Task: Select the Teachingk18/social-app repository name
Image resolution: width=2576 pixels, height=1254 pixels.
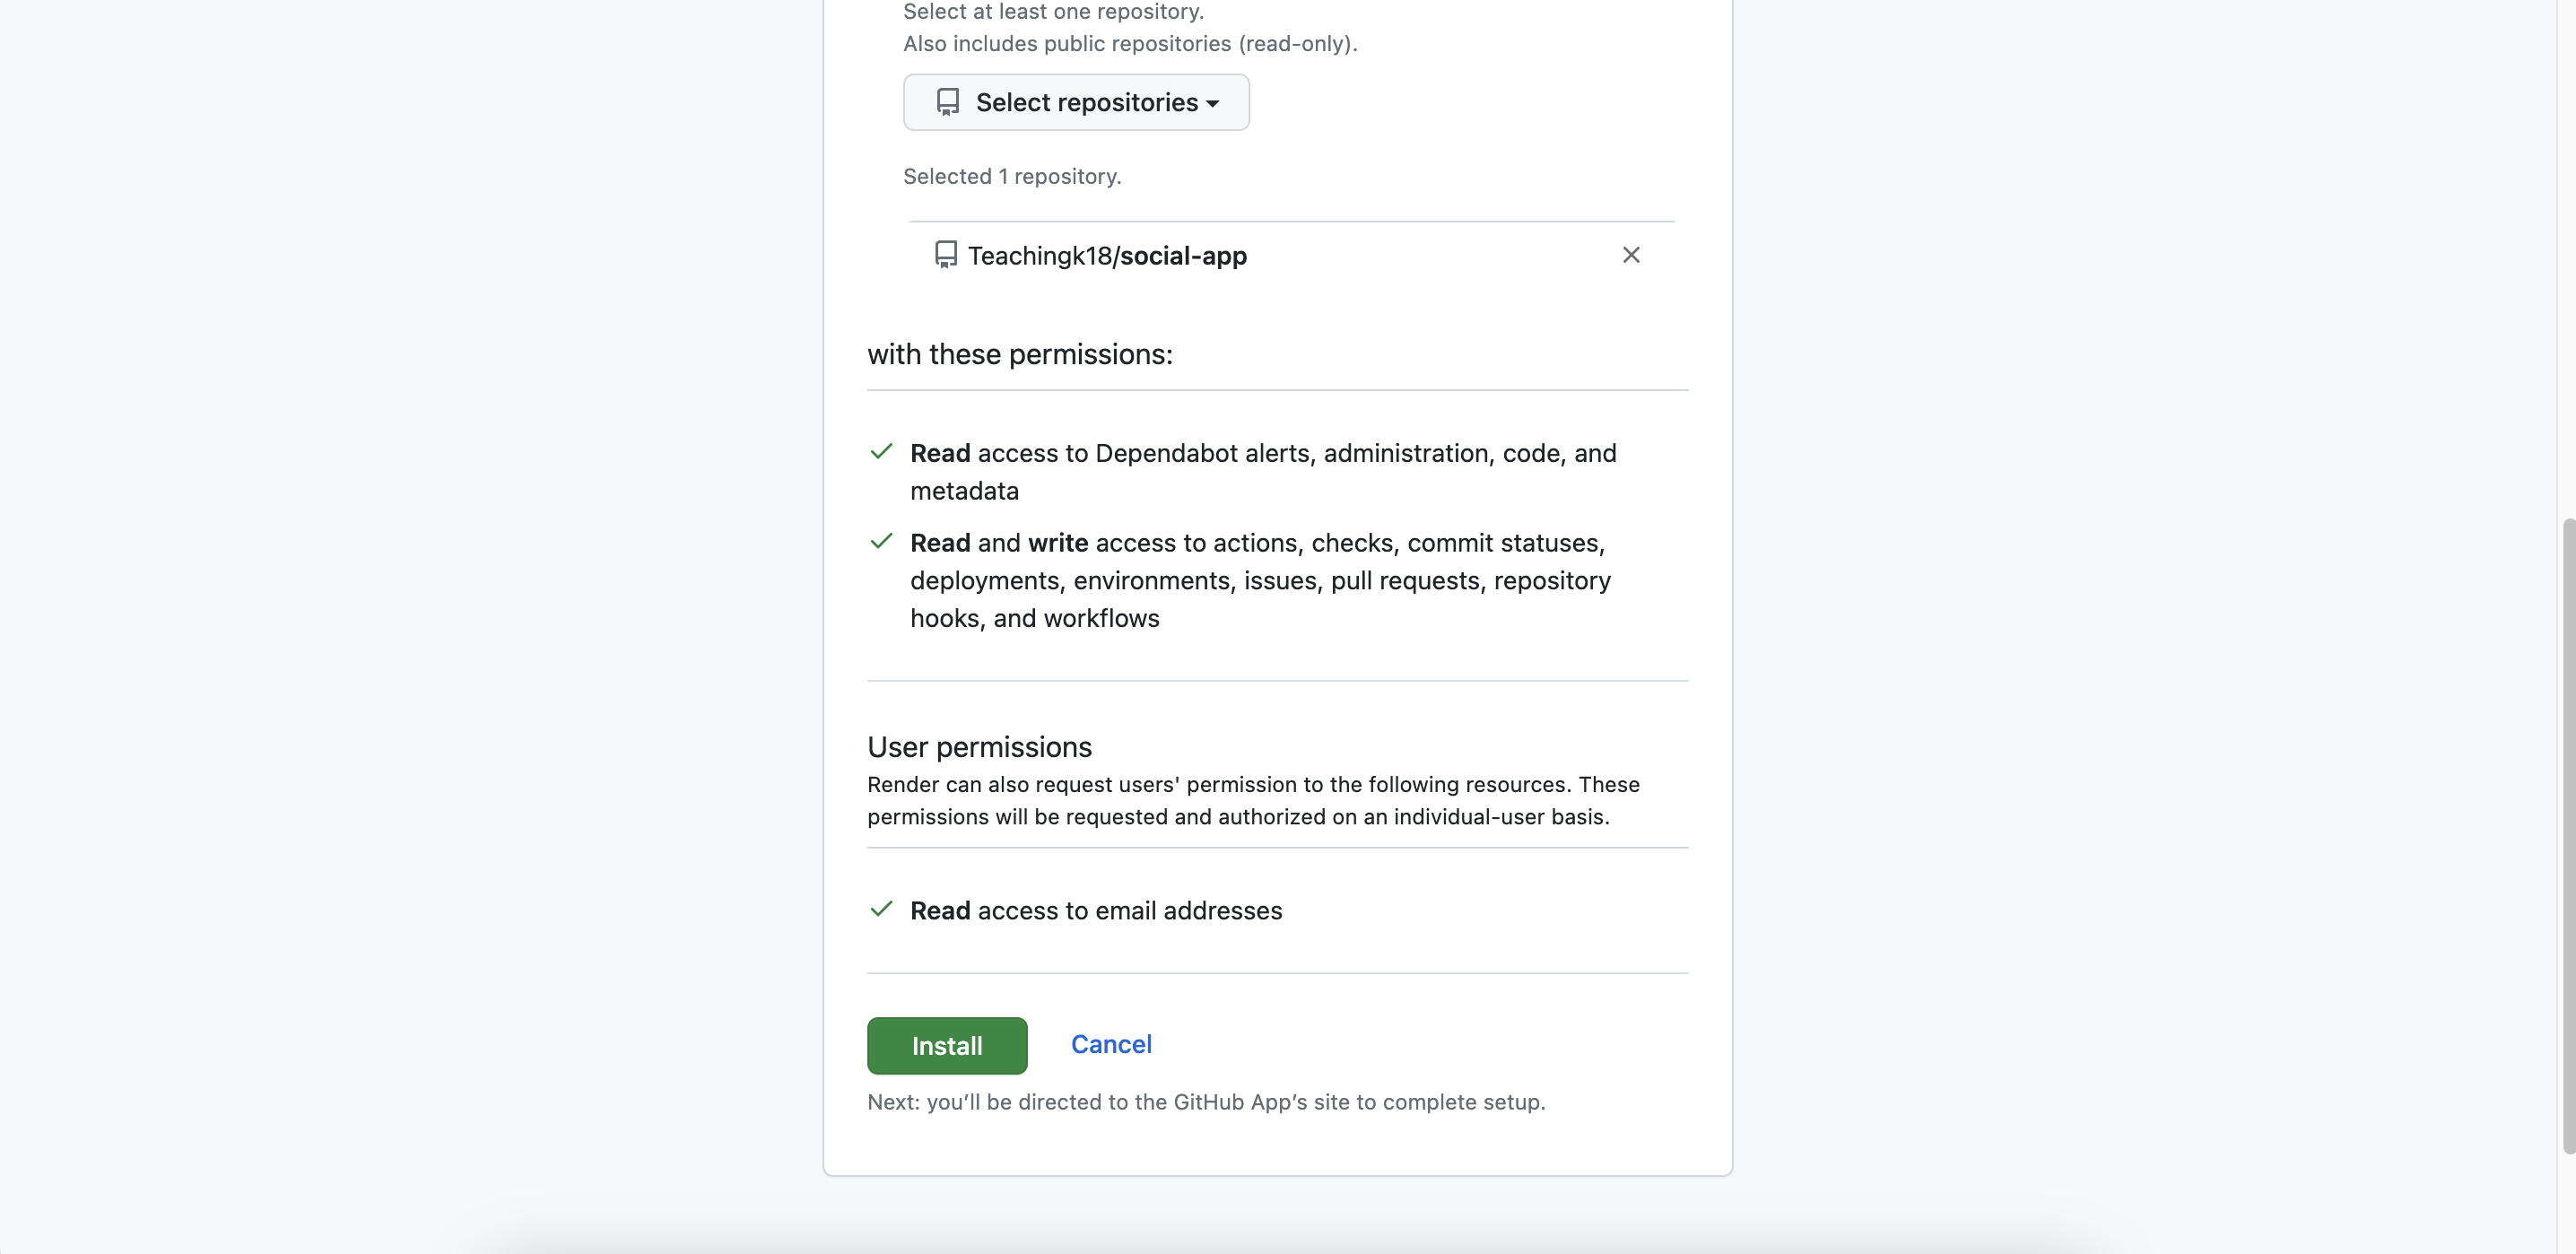Action: tap(1107, 256)
